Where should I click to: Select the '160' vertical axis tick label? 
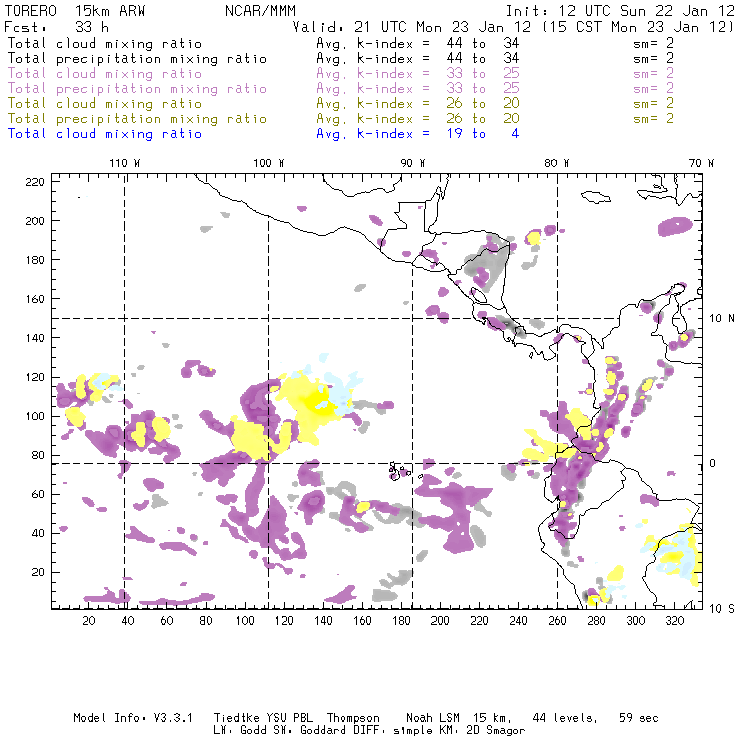coord(35,299)
